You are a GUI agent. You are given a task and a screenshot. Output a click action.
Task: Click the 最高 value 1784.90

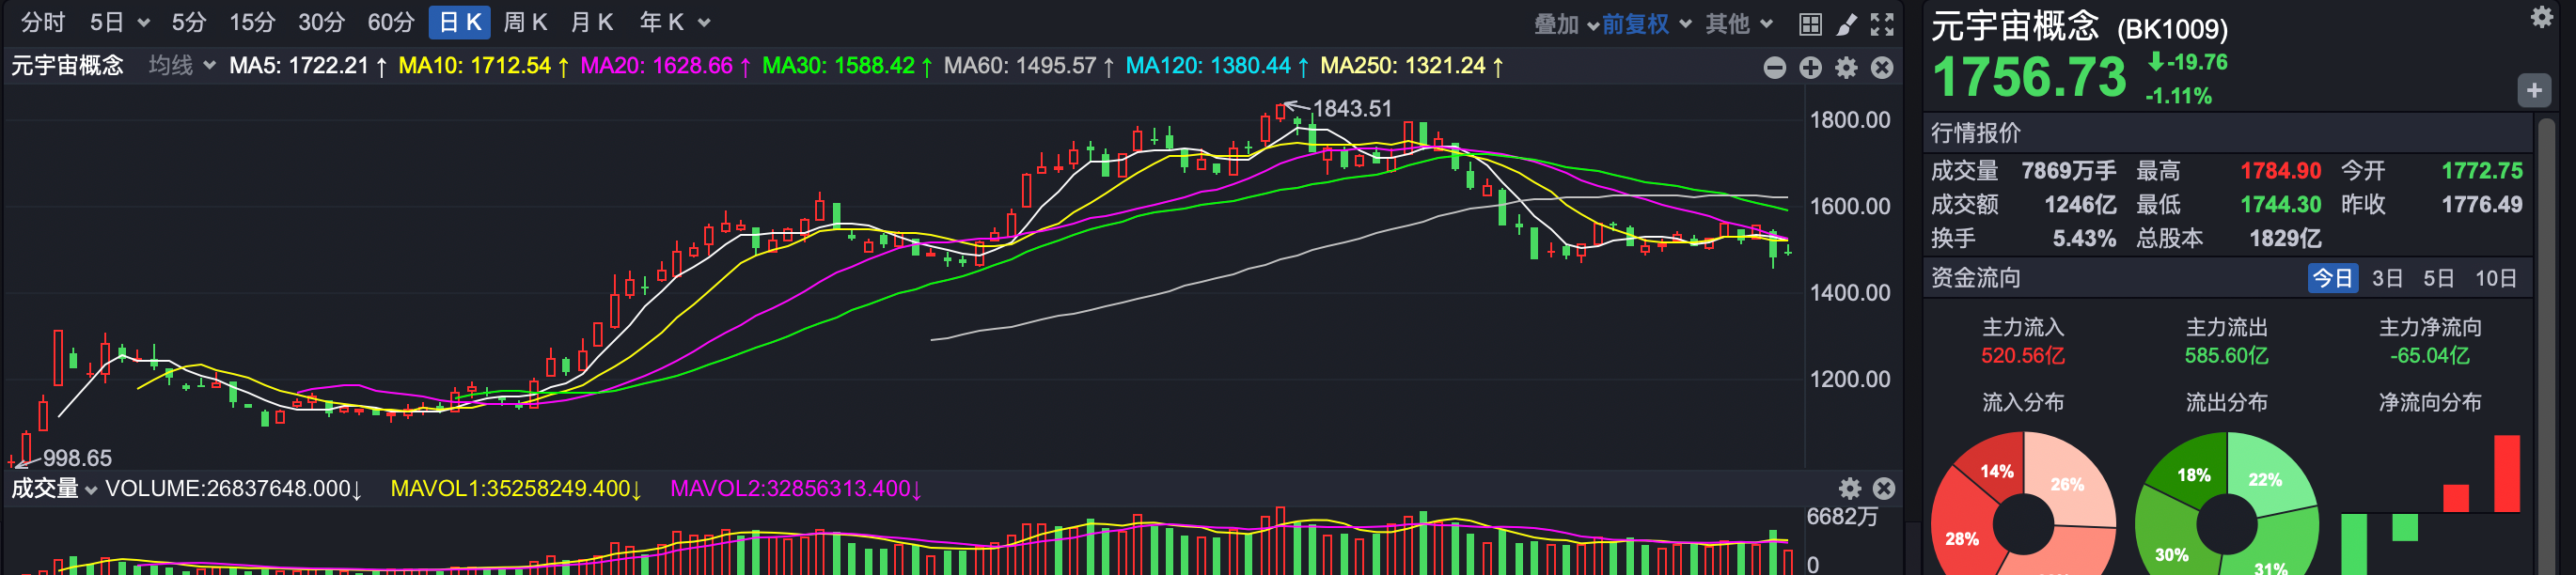click(x=2280, y=171)
